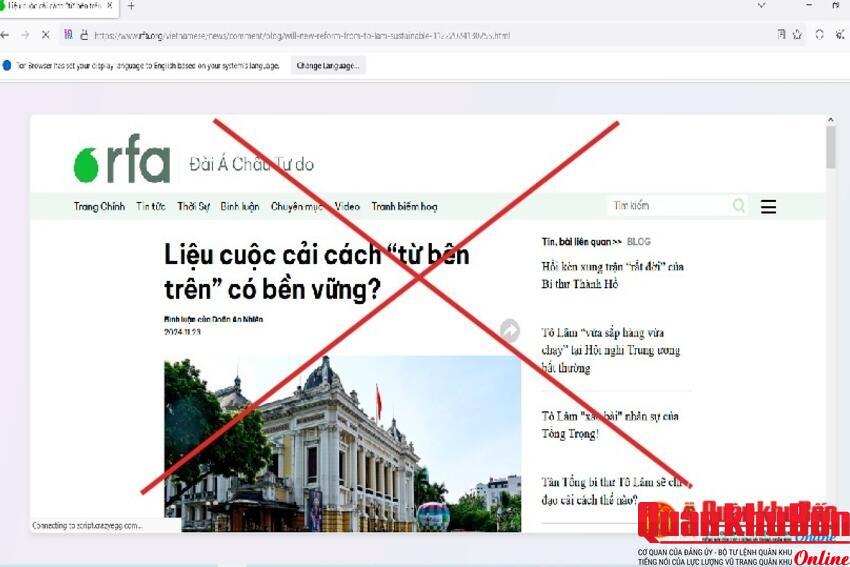Open the Tor circuit display icon
The height and width of the screenshot is (567, 850).
[x=68, y=35]
